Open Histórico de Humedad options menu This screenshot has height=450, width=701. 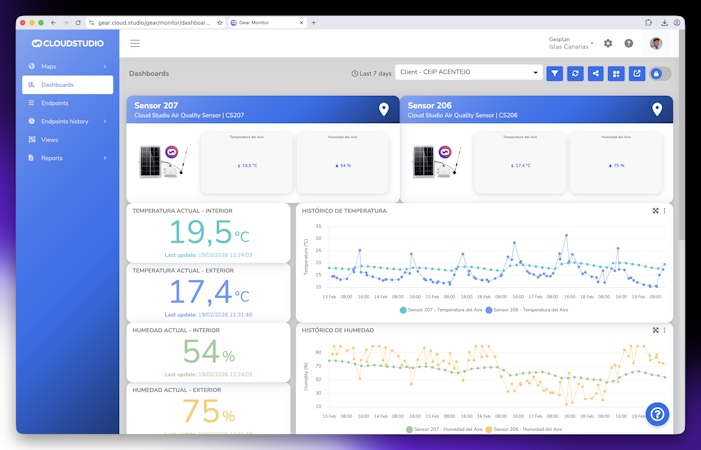[x=664, y=330]
